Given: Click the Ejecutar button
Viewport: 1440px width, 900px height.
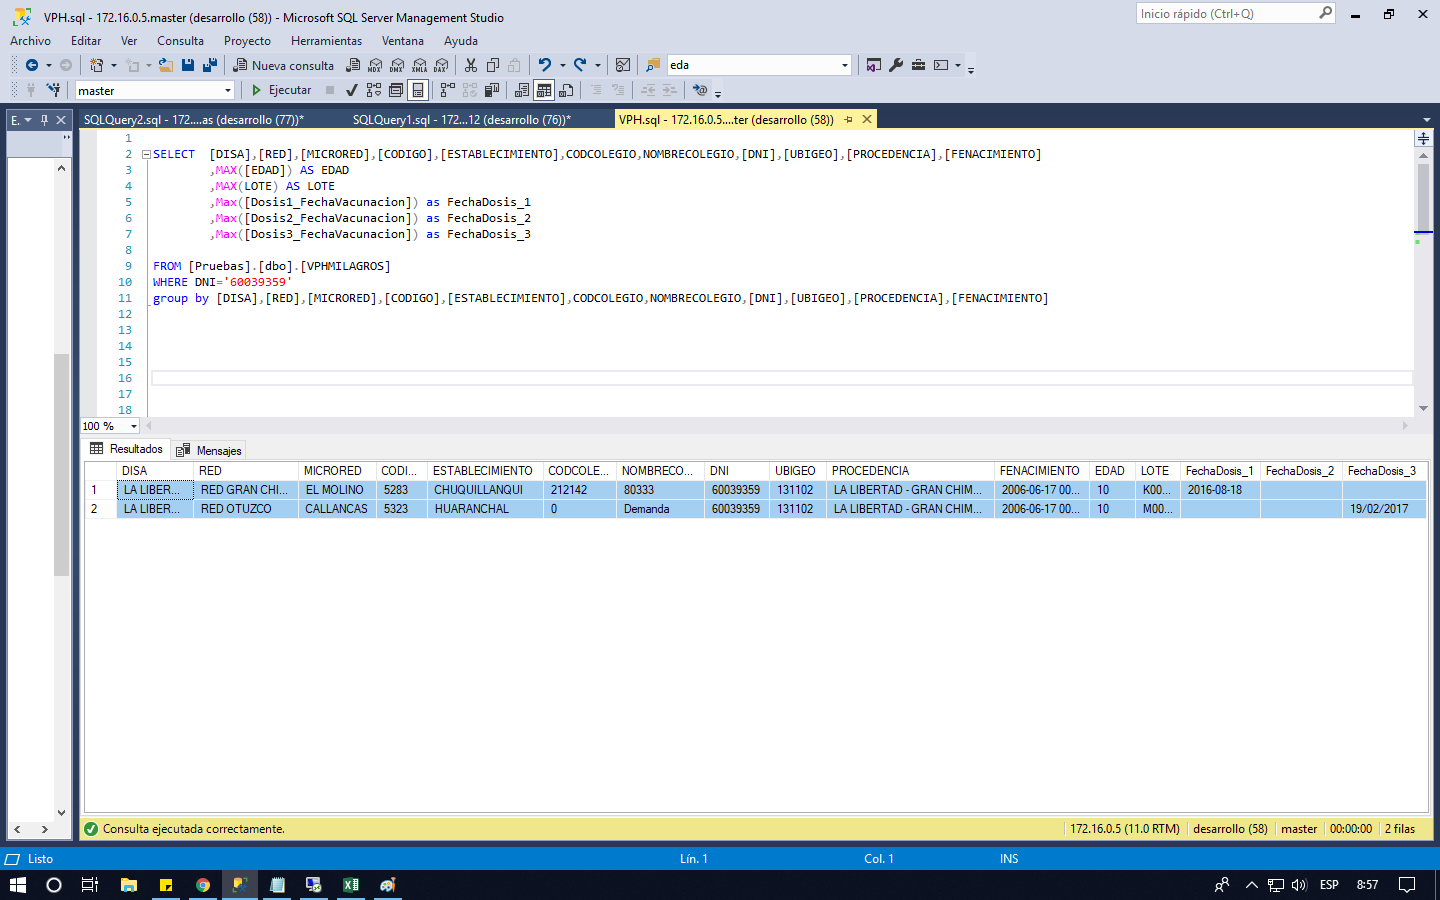Looking at the screenshot, I should point(282,90).
